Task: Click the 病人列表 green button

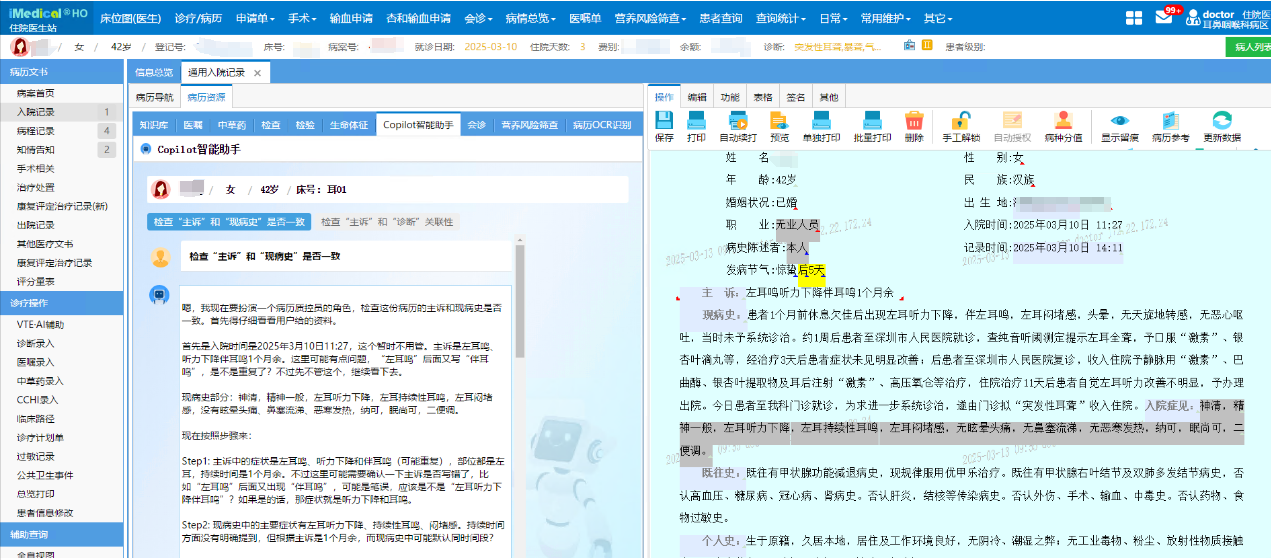Action: [1248, 47]
